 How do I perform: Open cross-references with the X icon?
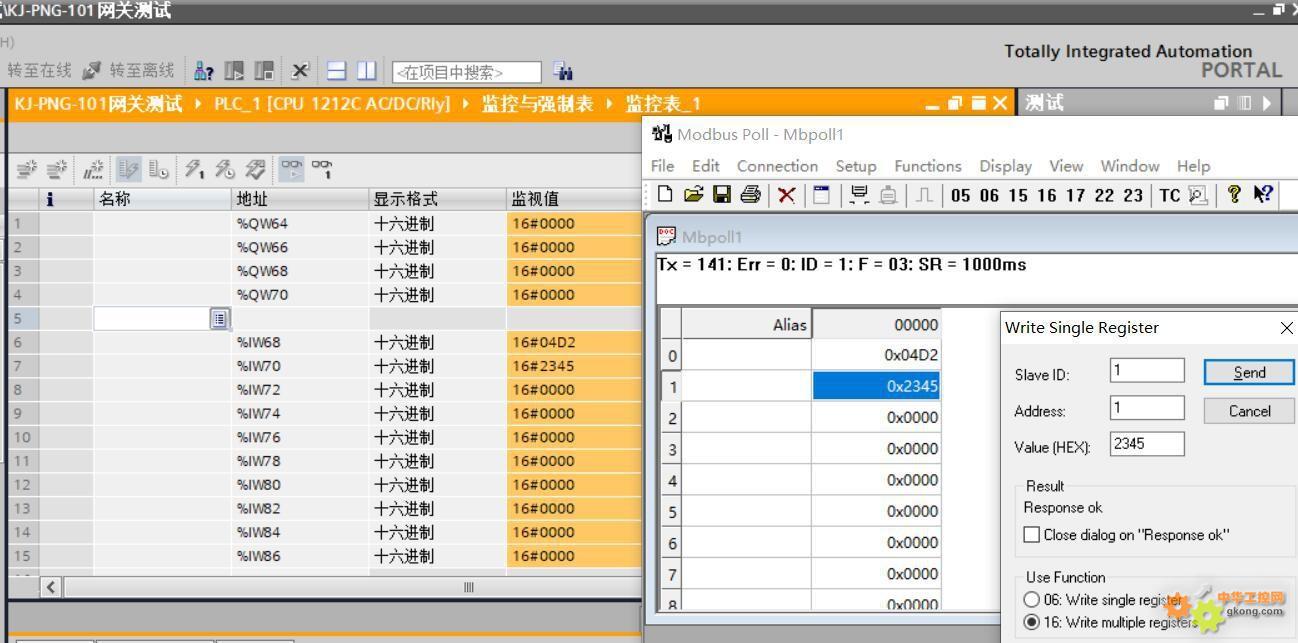point(300,71)
